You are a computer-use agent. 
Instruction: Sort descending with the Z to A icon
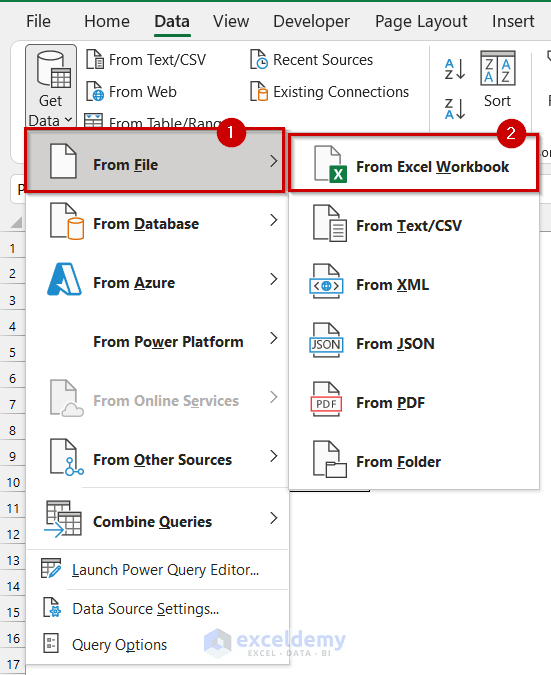[x=455, y=108]
